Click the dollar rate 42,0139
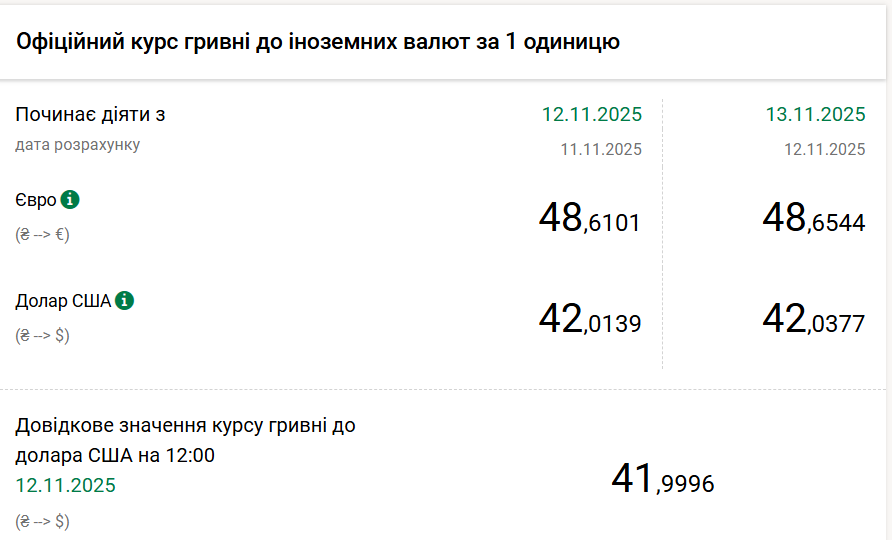The height and width of the screenshot is (540, 892). pyautogui.click(x=589, y=320)
